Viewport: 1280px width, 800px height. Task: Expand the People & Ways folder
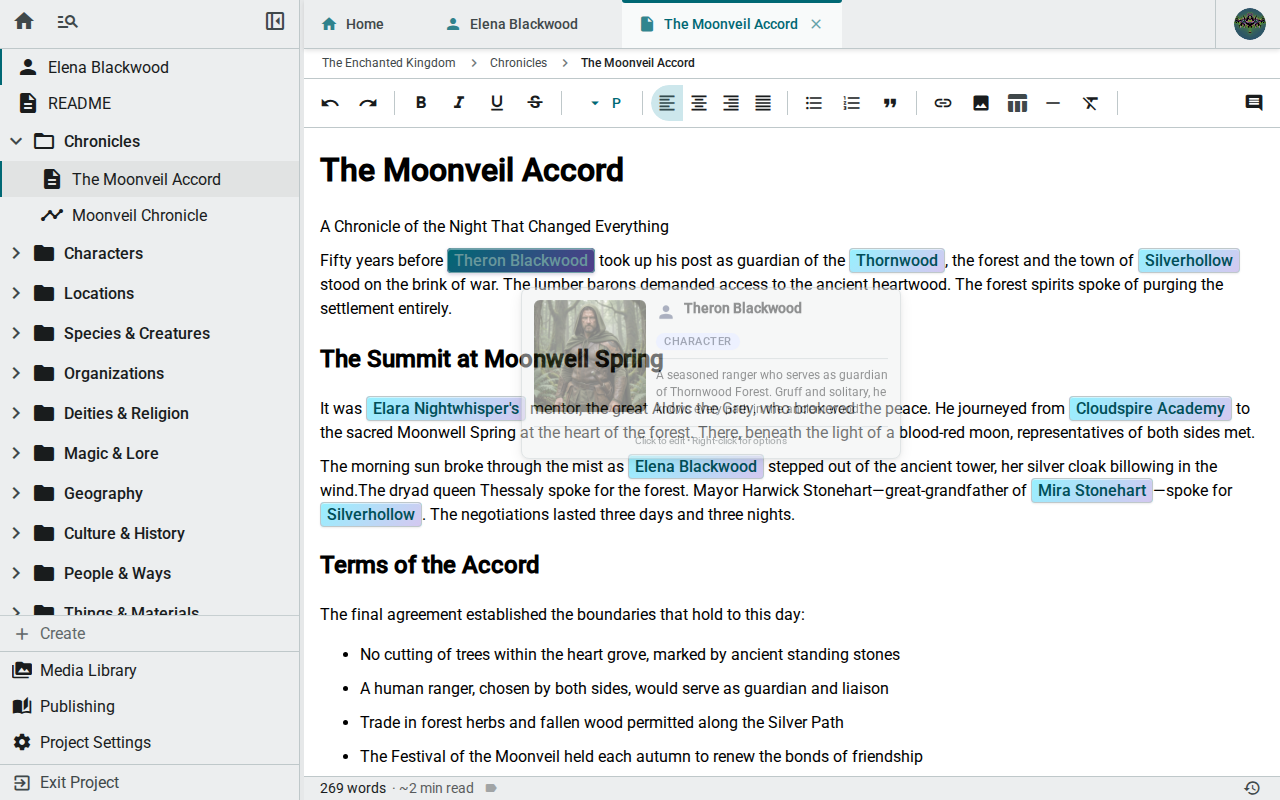(16, 573)
